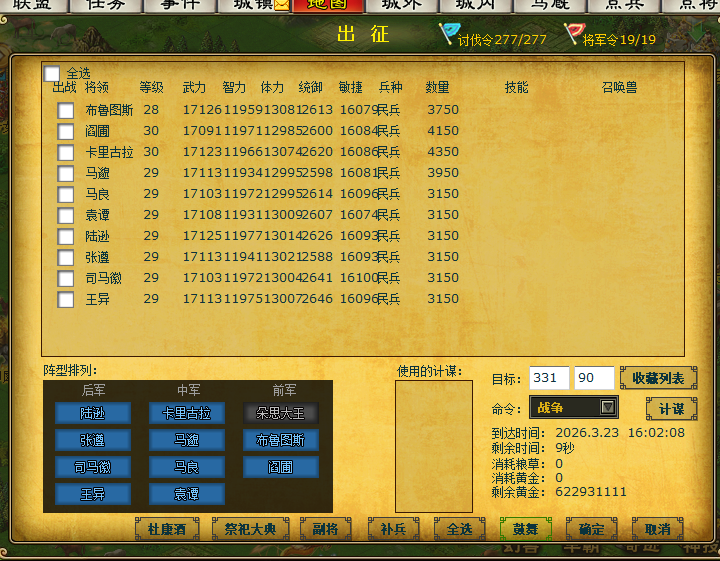Check the deploy box for 布鲁图斯
The width and height of the screenshot is (720, 561).
pos(65,111)
